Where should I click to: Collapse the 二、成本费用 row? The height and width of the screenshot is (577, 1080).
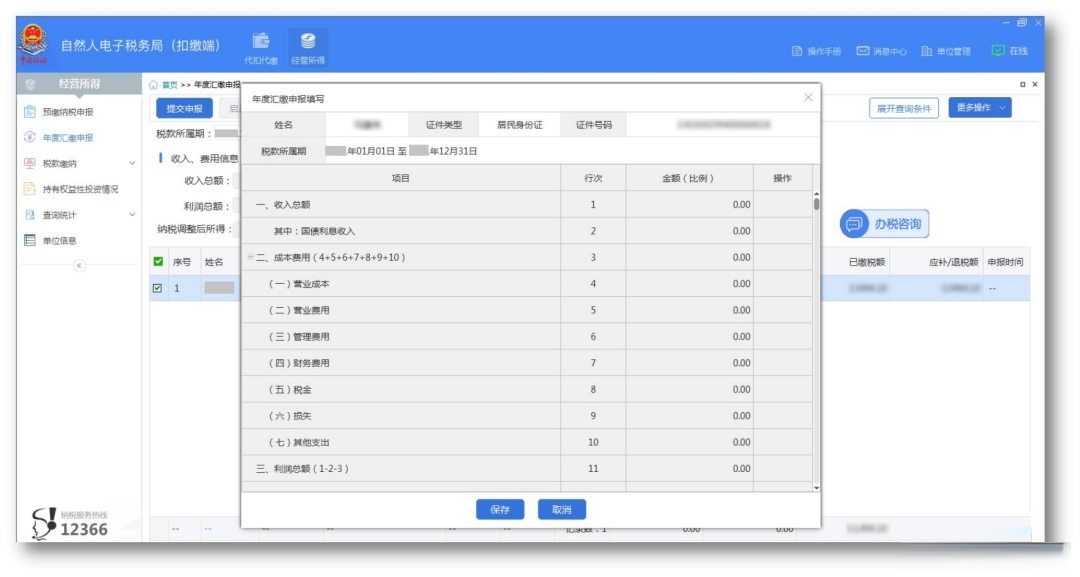(x=250, y=257)
